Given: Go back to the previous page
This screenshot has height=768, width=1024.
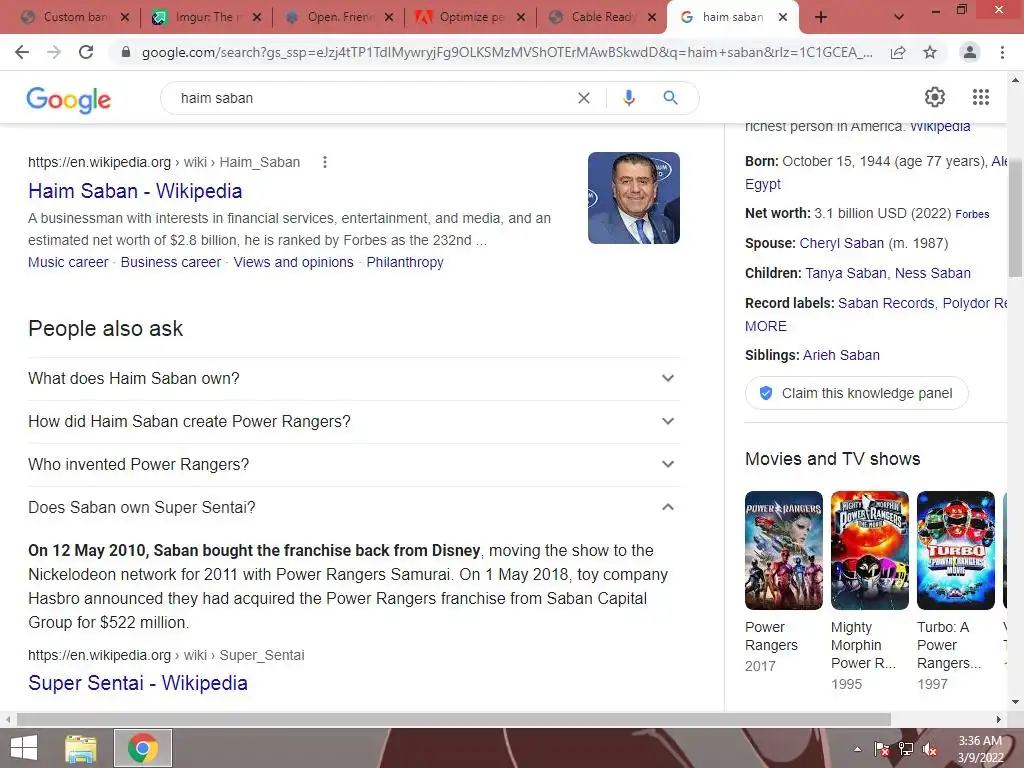Looking at the screenshot, I should [22, 52].
